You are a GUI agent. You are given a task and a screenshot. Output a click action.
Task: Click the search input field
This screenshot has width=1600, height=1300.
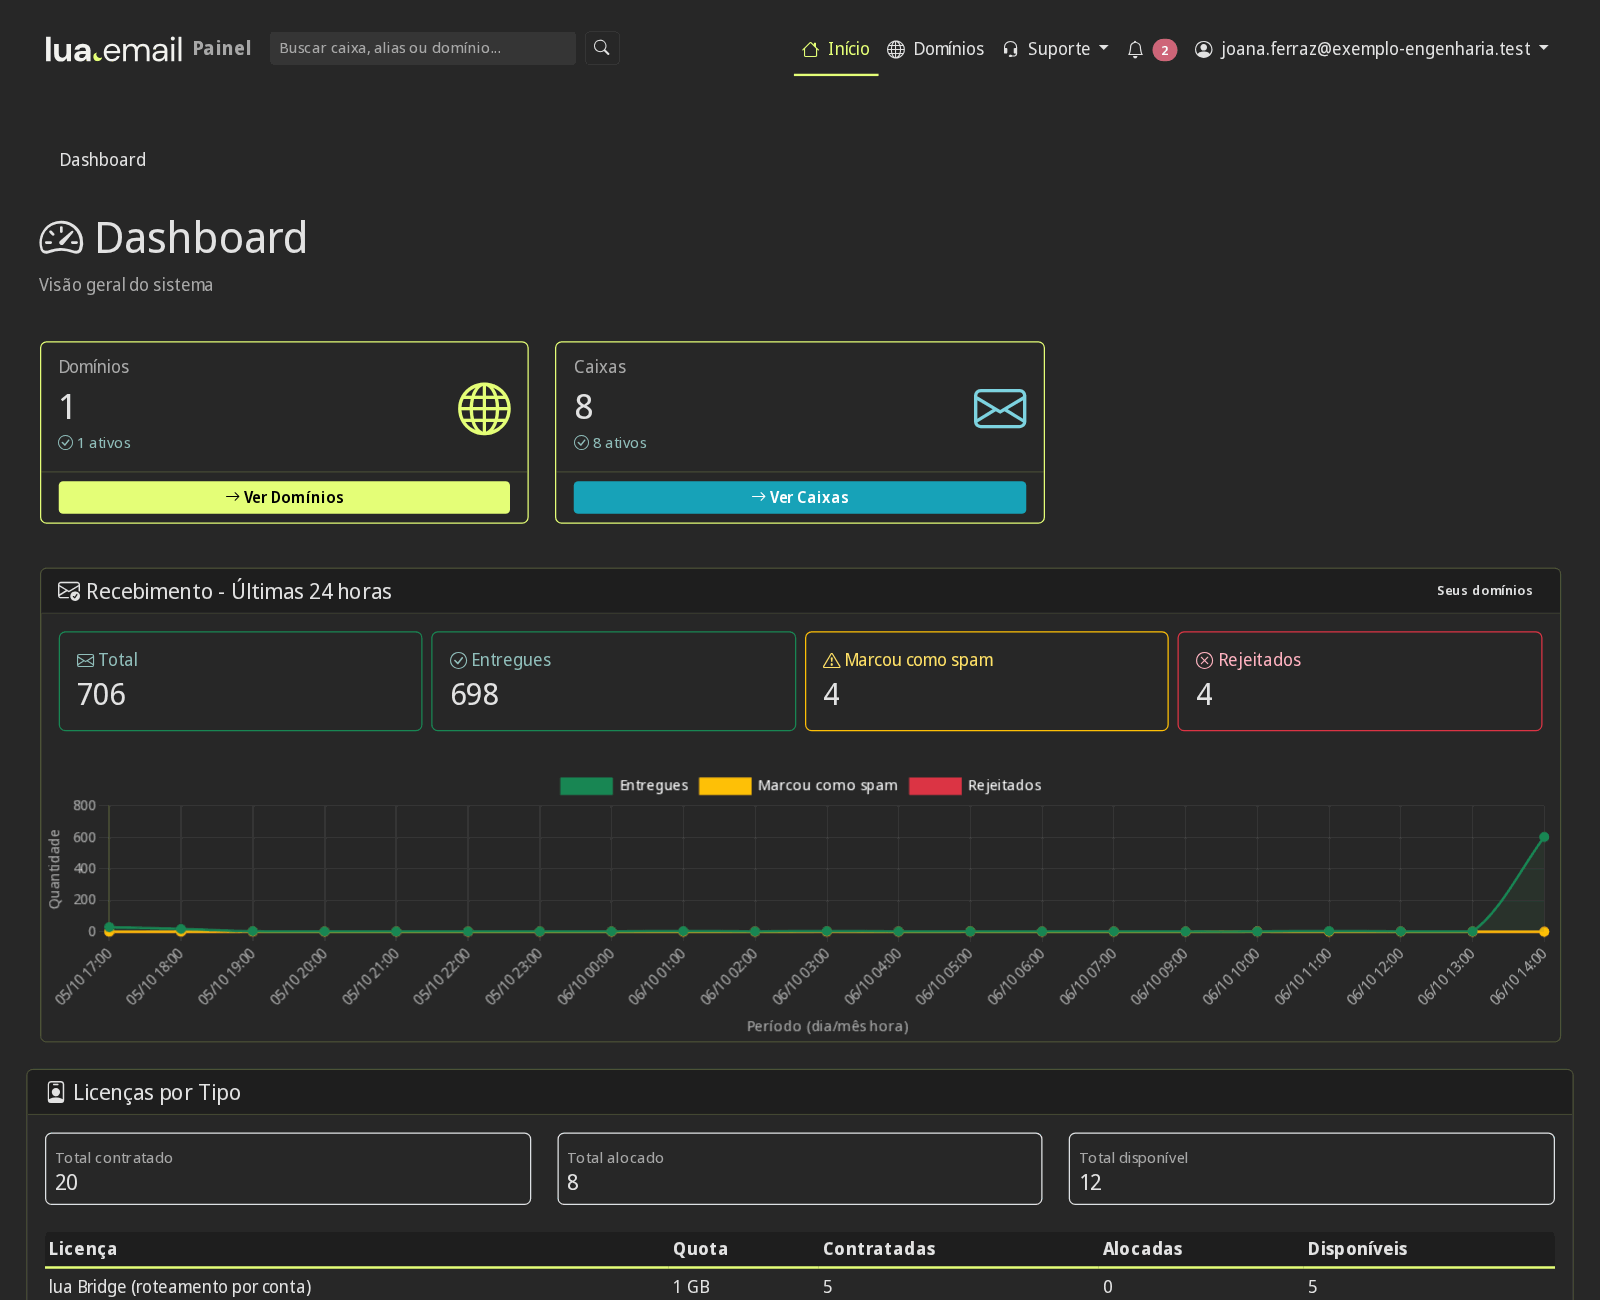[x=423, y=48]
